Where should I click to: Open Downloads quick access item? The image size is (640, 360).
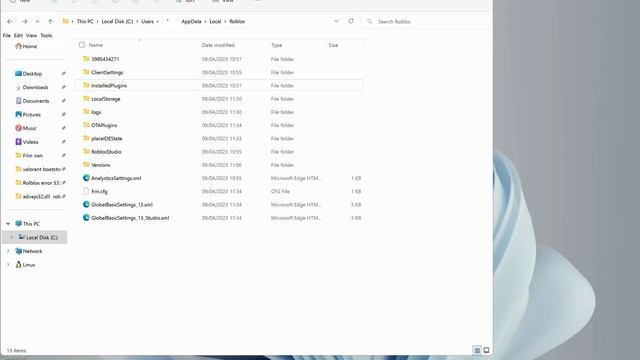coord(32,87)
